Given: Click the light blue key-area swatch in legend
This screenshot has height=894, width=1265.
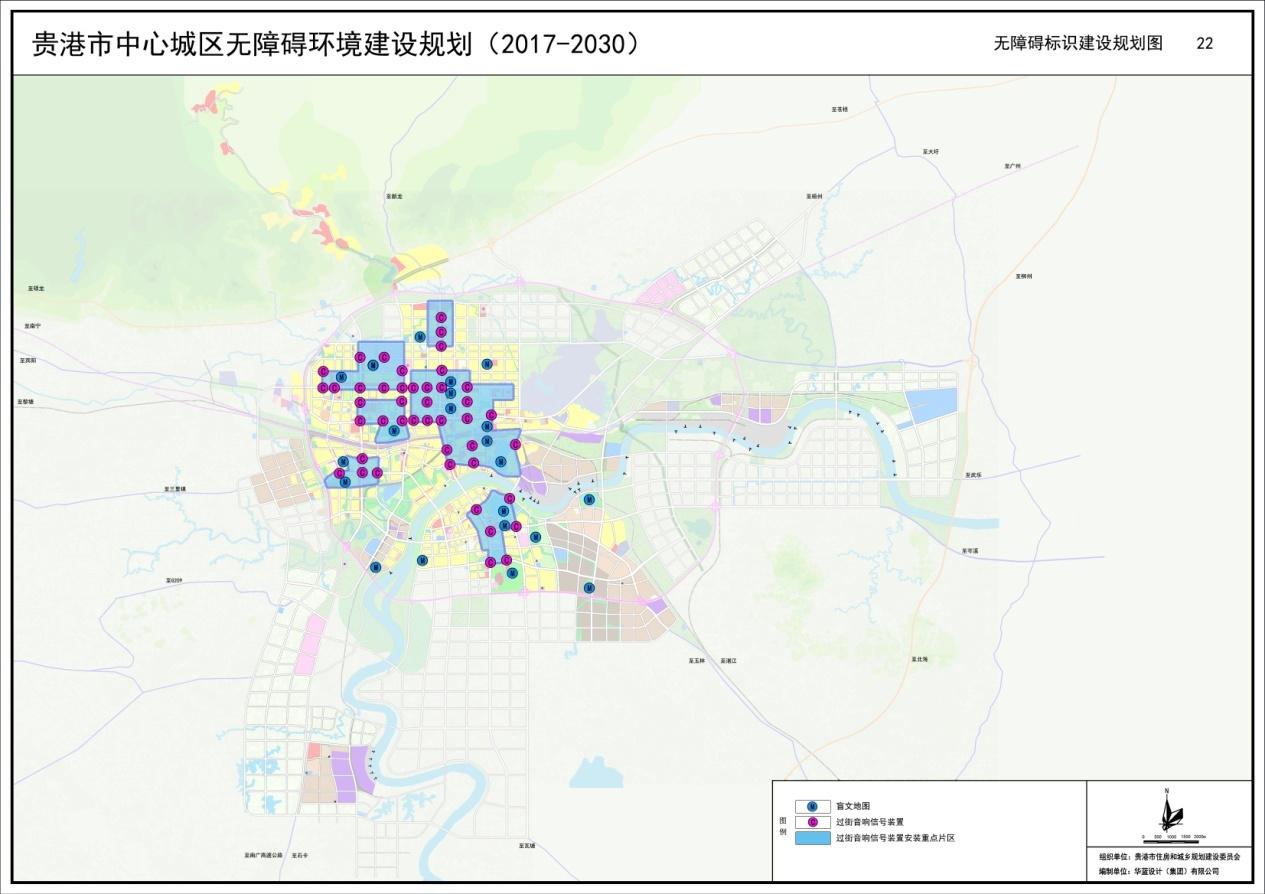Looking at the screenshot, I should tap(812, 838).
